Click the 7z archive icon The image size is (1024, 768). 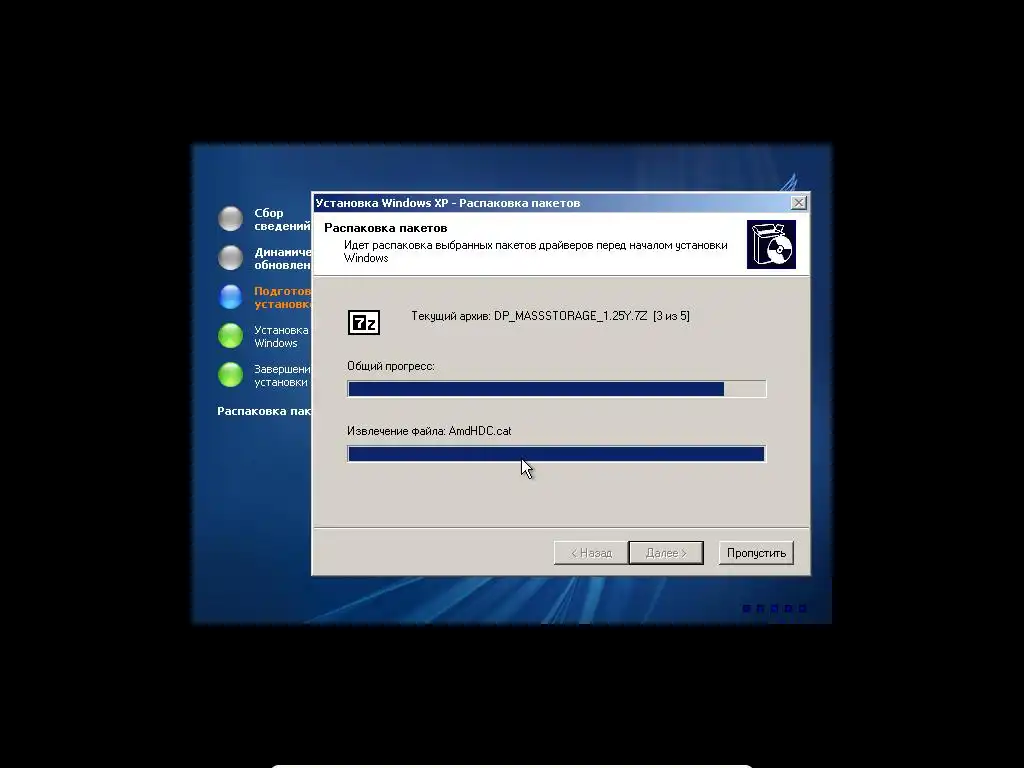pos(364,323)
